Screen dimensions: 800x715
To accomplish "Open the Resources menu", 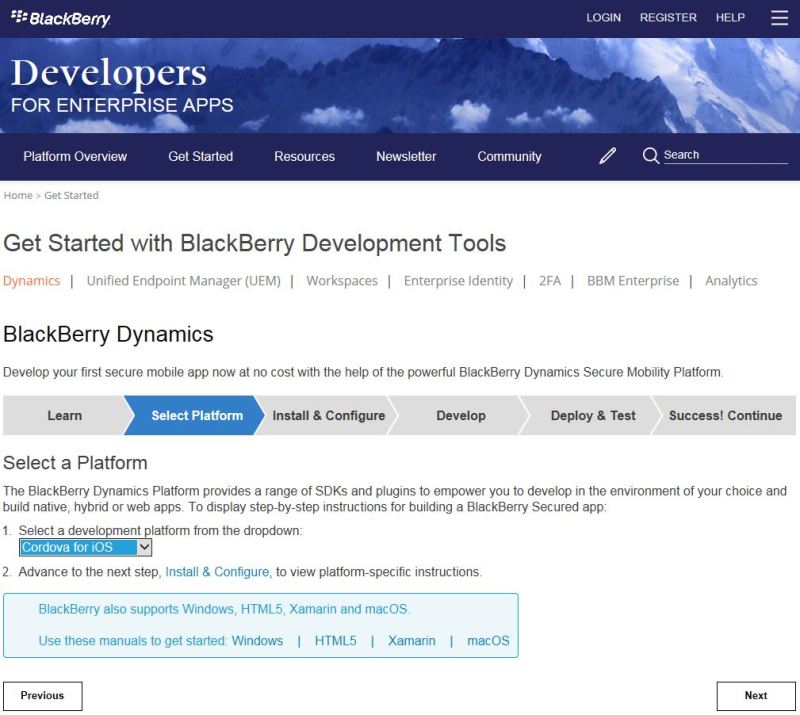I will pyautogui.click(x=305, y=156).
